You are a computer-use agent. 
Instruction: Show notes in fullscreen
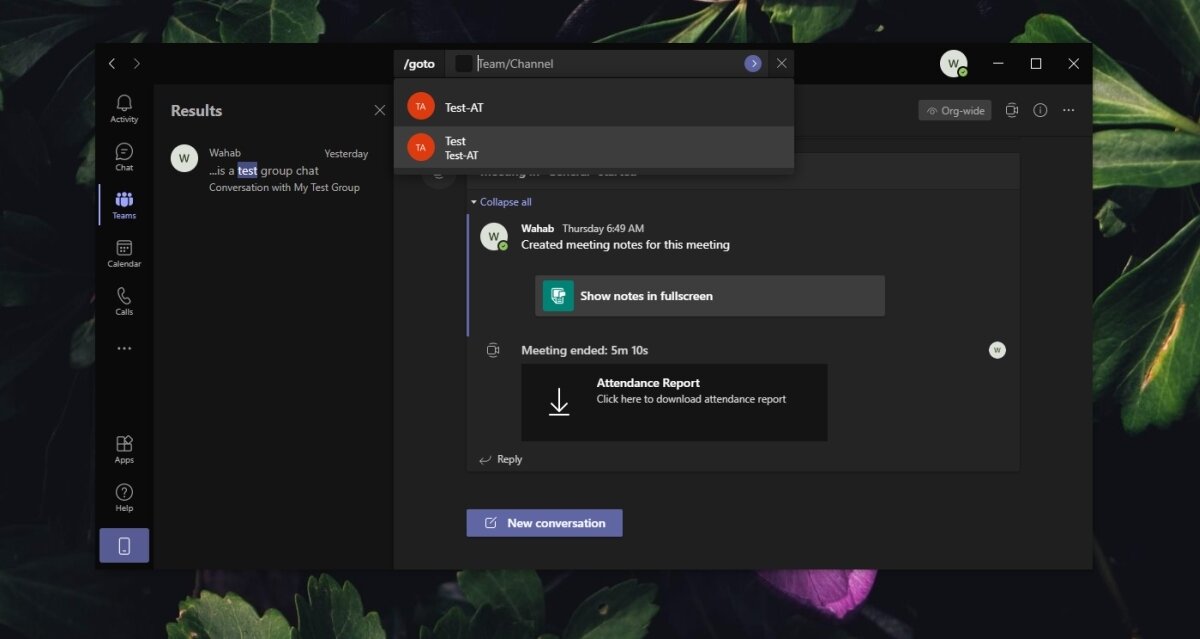[x=709, y=295]
